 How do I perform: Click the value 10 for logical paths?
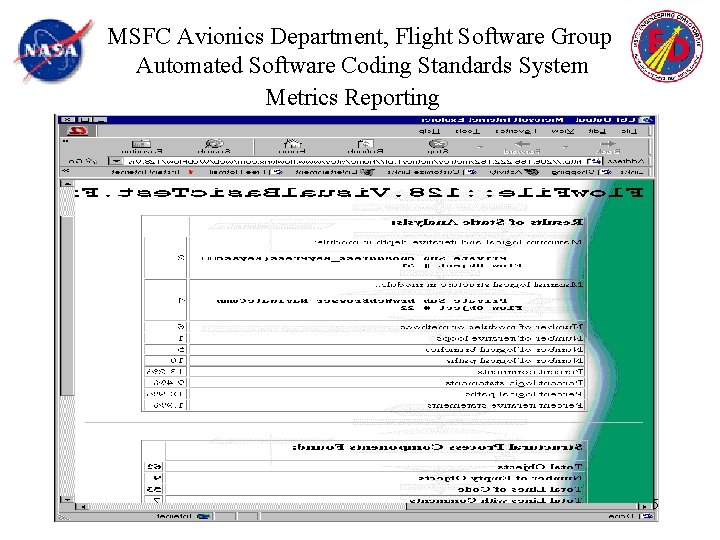pyautogui.click(x=177, y=361)
